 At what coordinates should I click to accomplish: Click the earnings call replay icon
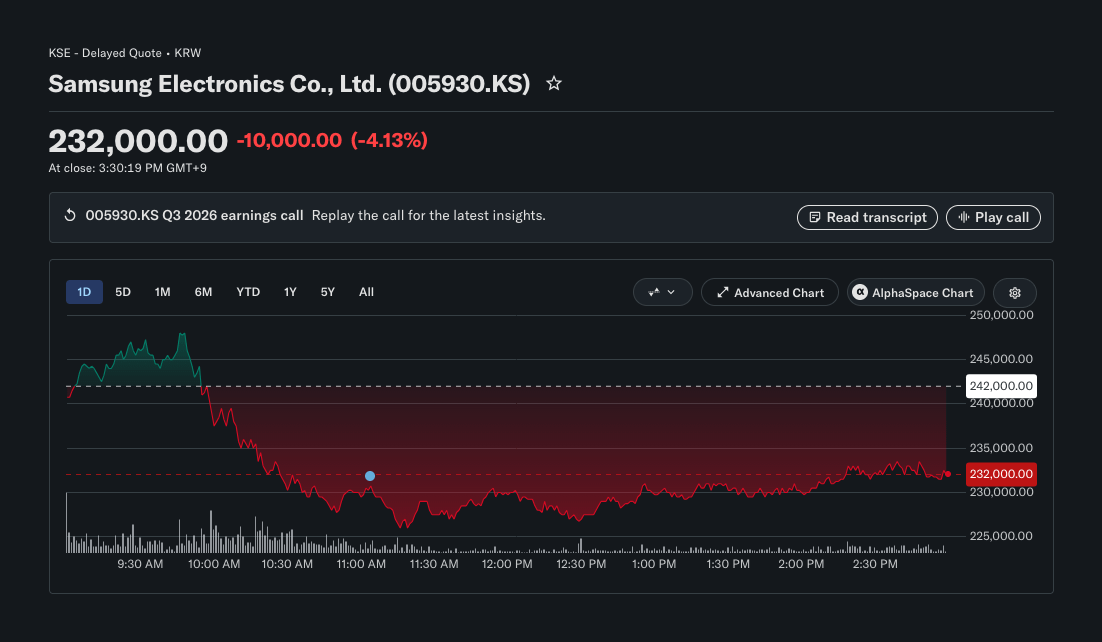[x=70, y=215]
